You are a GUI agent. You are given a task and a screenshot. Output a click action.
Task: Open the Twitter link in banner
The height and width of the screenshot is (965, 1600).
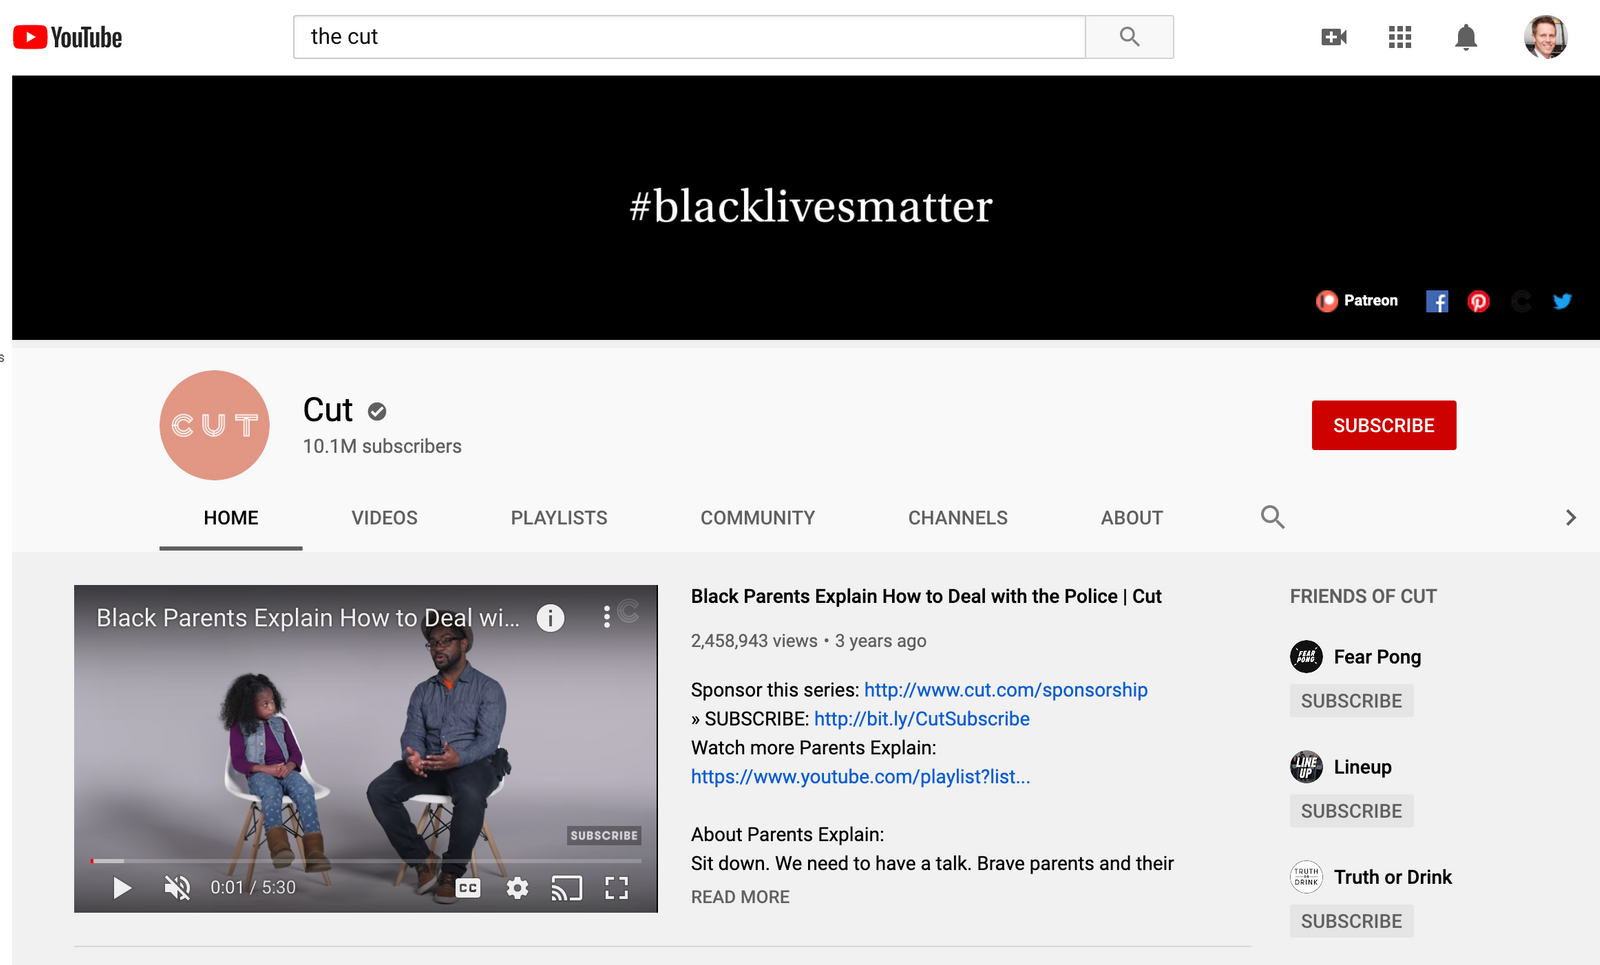tap(1562, 301)
